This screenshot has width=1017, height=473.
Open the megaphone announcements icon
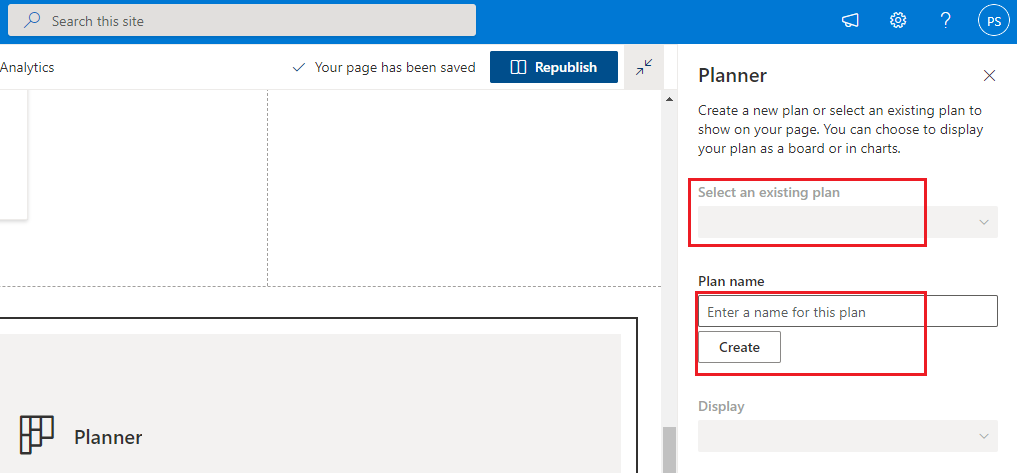pyautogui.click(x=850, y=21)
